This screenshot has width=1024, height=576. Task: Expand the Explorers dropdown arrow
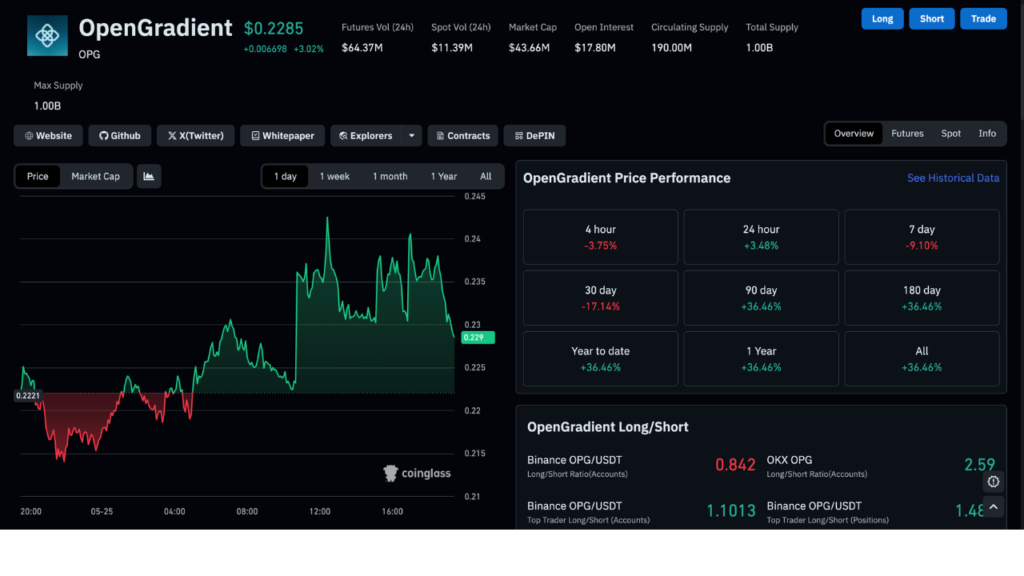tap(411, 136)
